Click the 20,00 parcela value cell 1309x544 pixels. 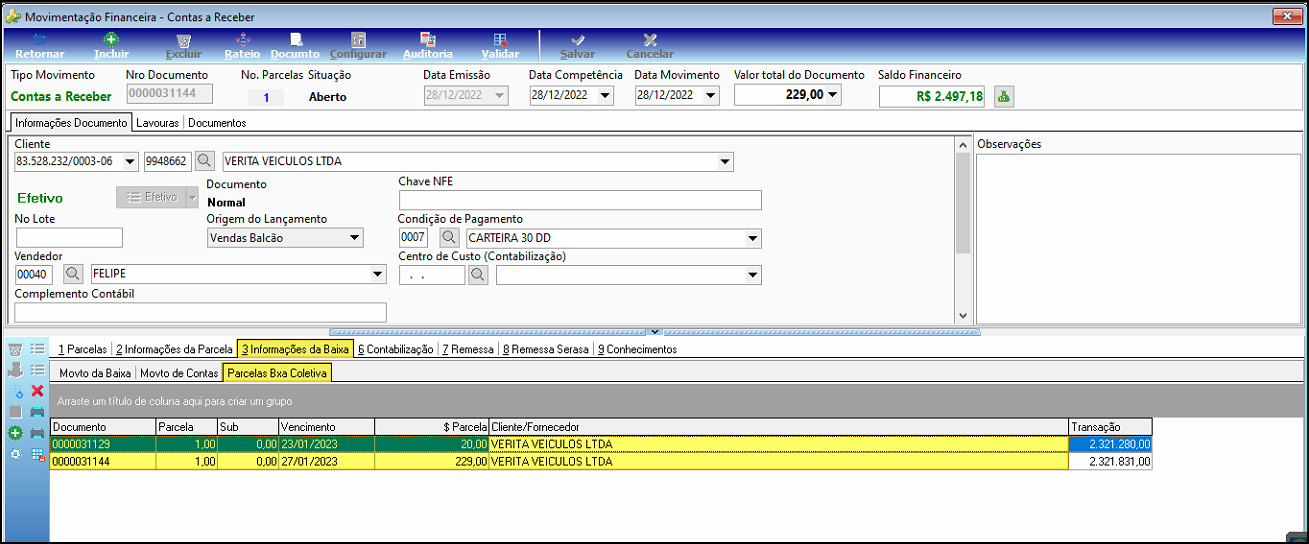pos(431,444)
